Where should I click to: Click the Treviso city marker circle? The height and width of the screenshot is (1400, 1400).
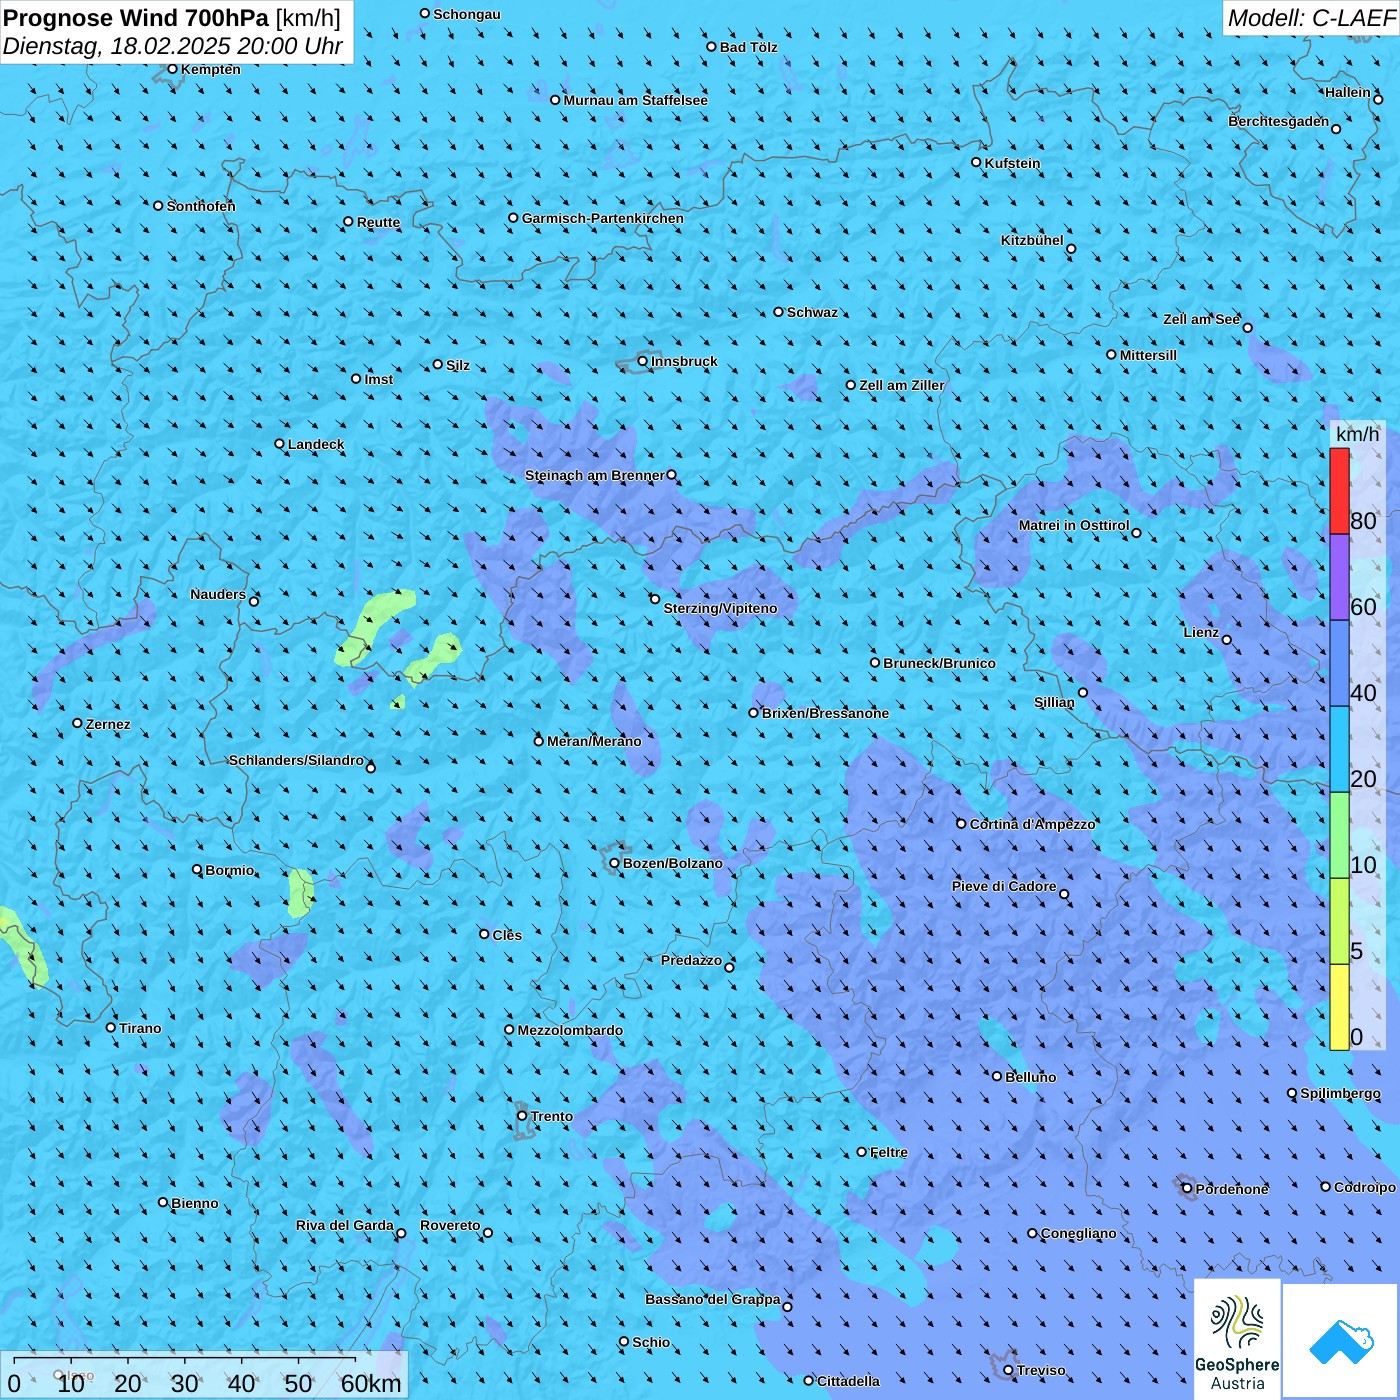tap(1009, 1370)
